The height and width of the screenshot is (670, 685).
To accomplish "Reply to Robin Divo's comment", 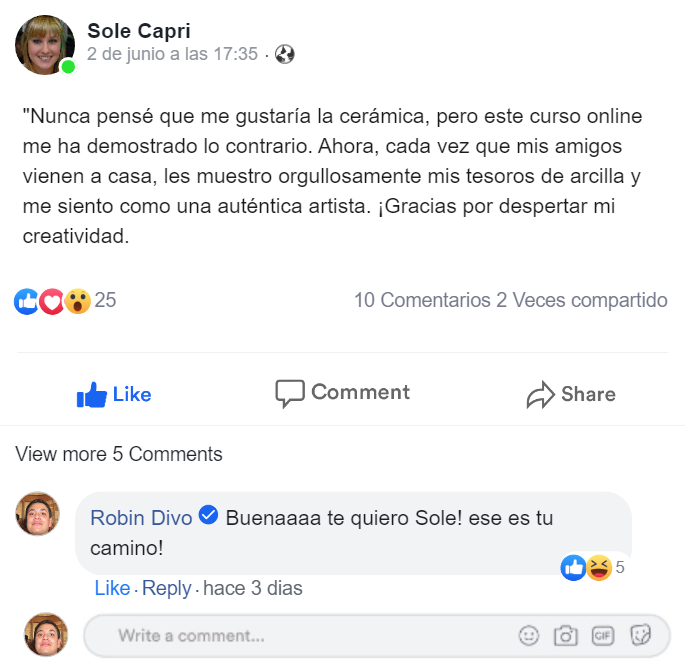I will [x=166, y=588].
